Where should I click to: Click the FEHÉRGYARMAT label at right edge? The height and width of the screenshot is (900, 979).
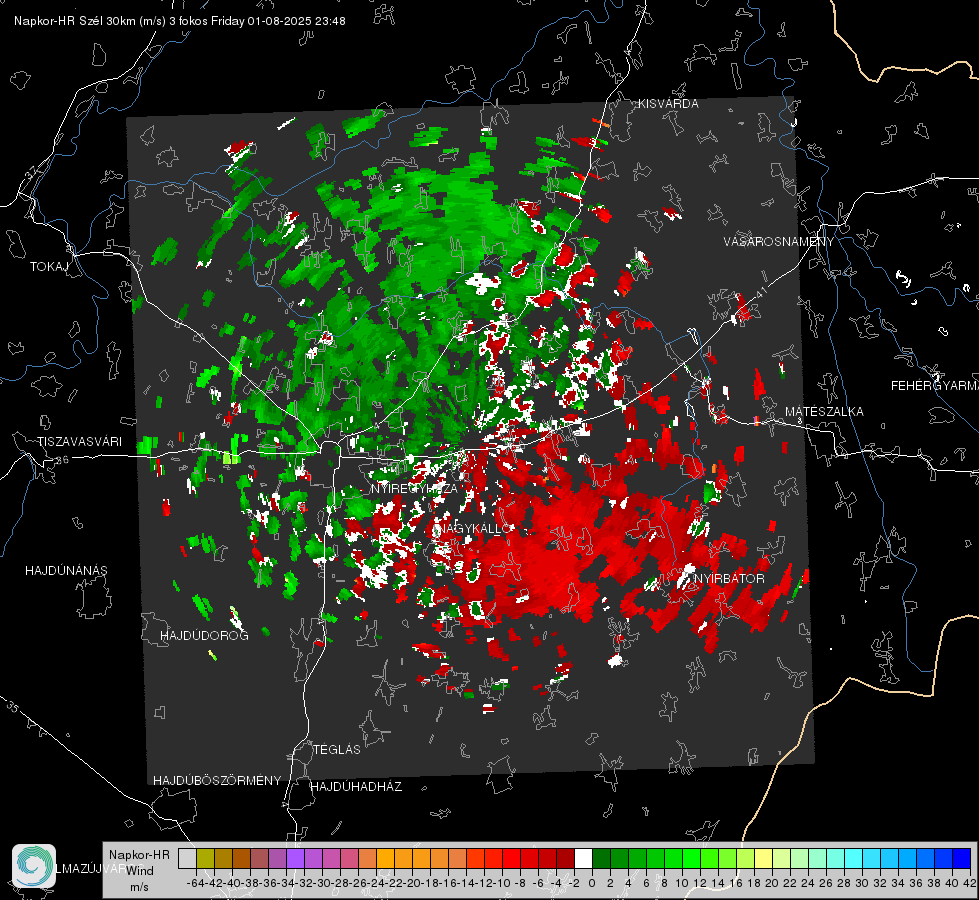tap(935, 386)
